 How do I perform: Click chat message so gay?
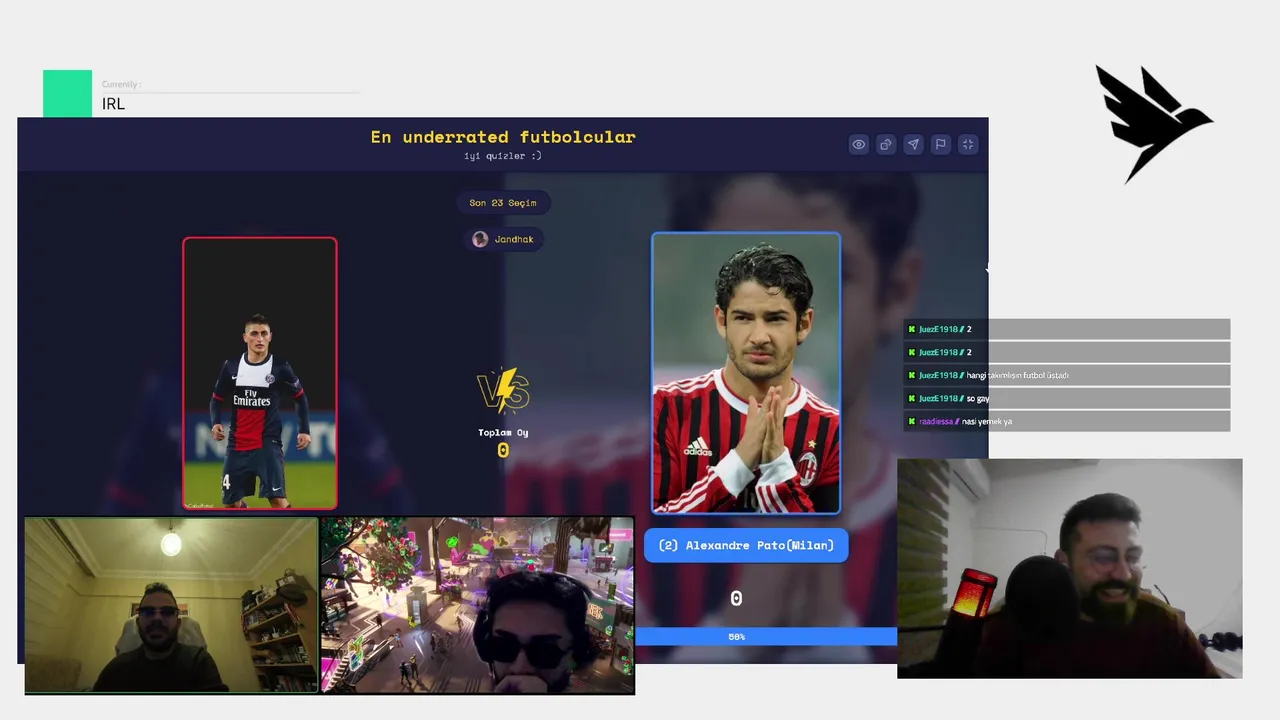[x=978, y=398]
